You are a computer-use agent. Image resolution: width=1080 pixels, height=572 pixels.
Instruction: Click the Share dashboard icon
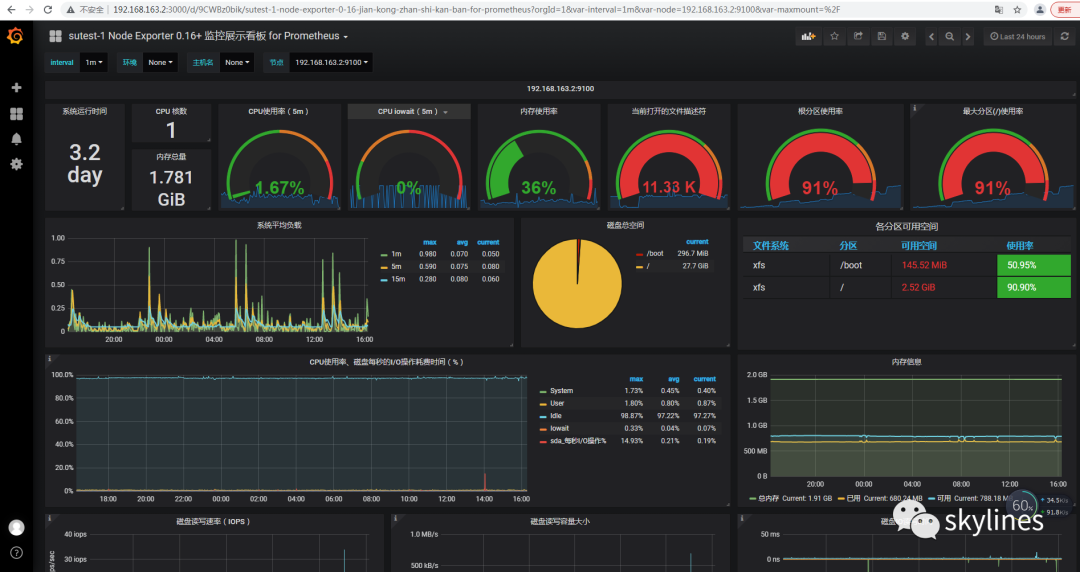[858, 37]
